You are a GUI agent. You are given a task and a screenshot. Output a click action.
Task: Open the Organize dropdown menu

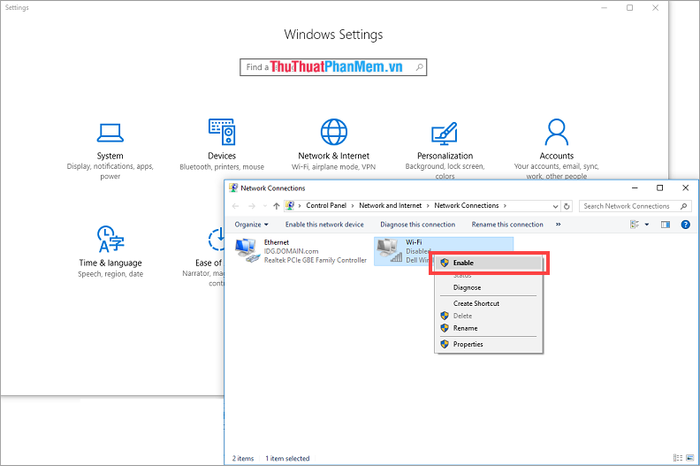pyautogui.click(x=251, y=225)
